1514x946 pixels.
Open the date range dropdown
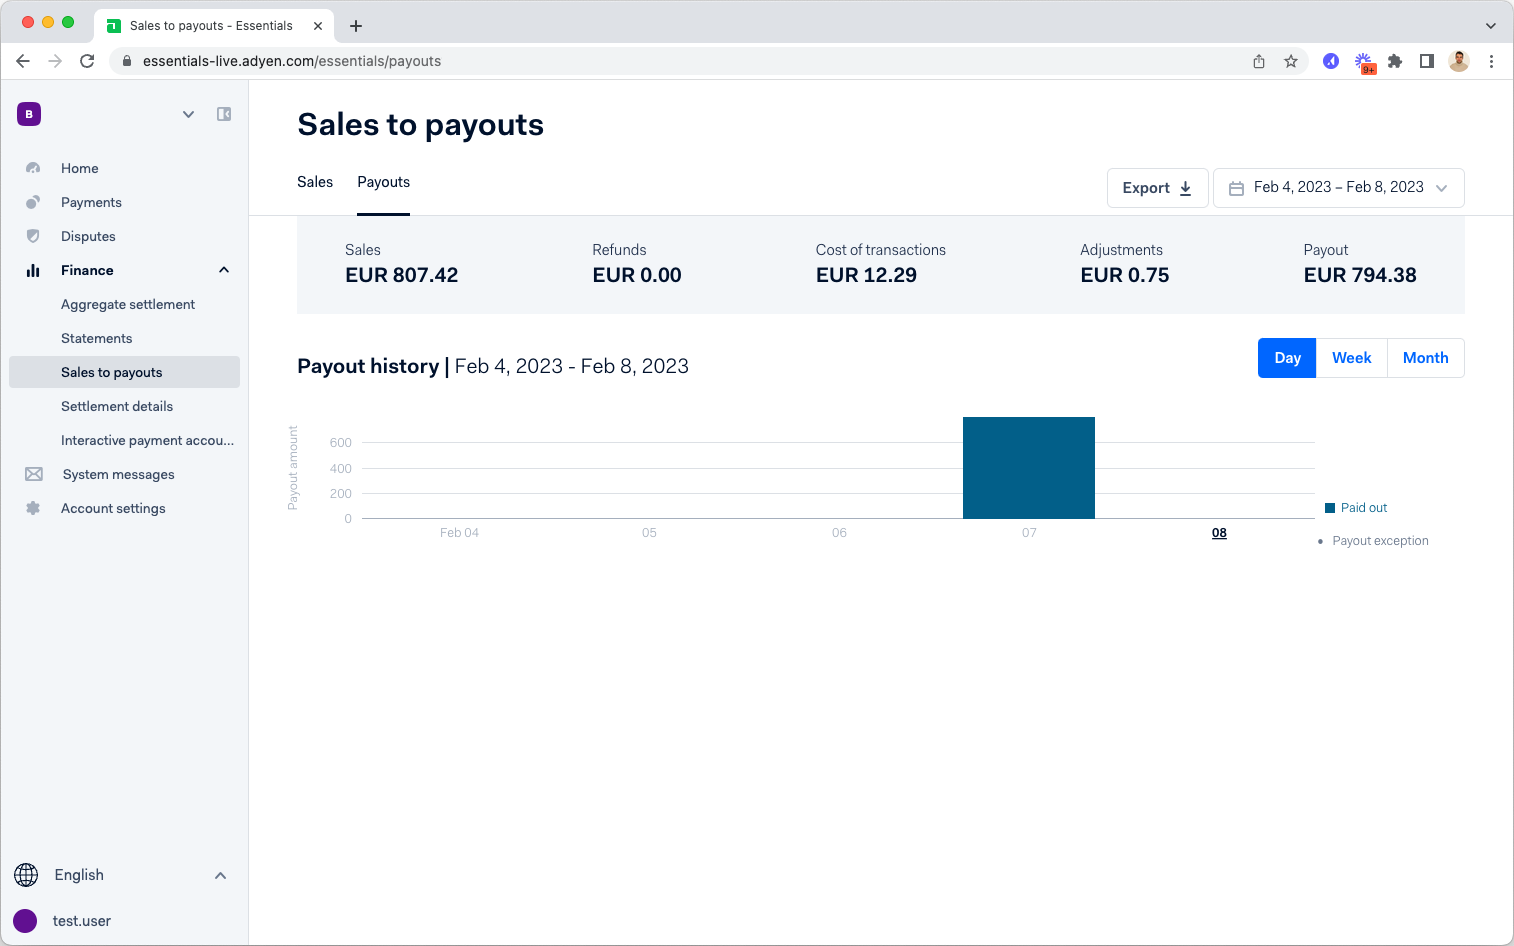coord(1339,188)
